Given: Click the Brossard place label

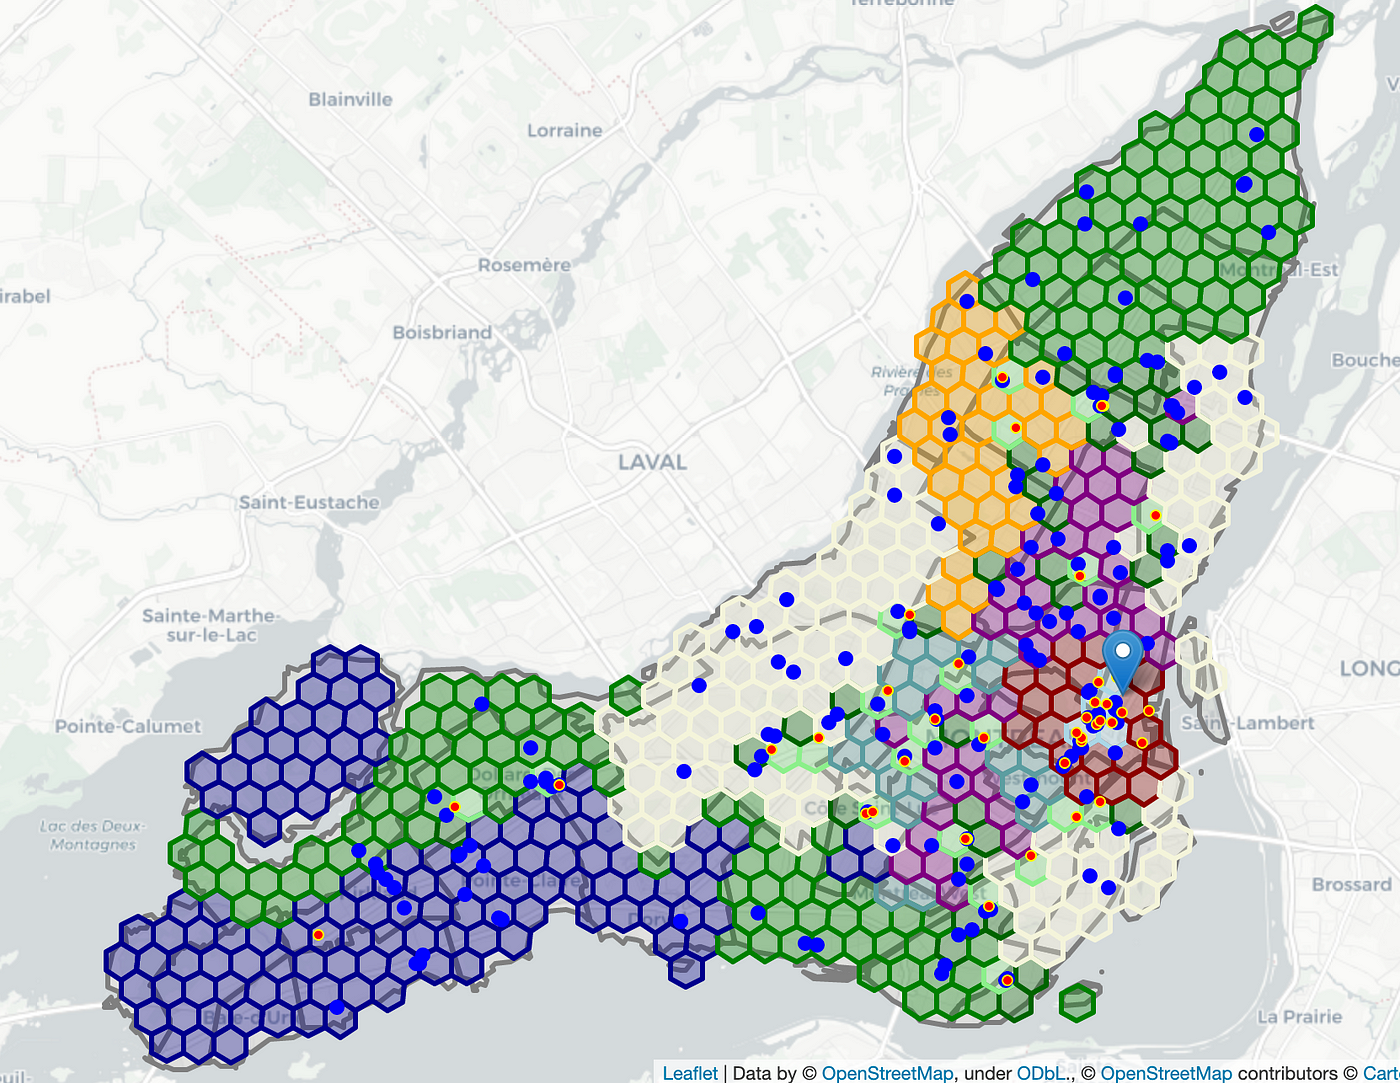Looking at the screenshot, I should [x=1351, y=884].
